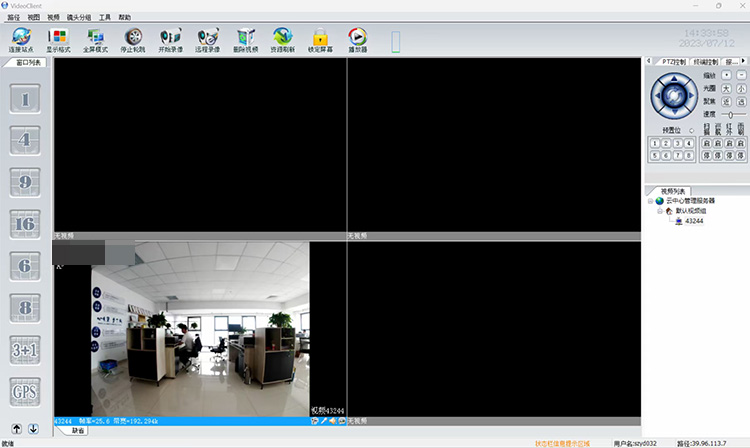This screenshot has height=448, width=750.
Task: Adjust the PTZ 速度 speed slider
Action: 731,115
